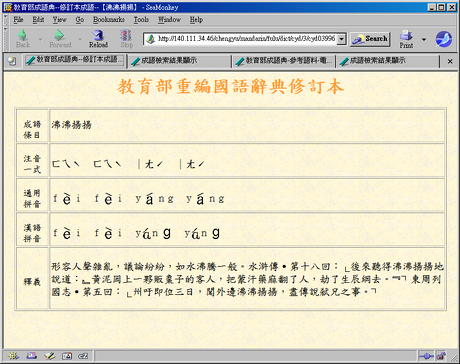The height and width of the screenshot is (364, 460).
Task: Open Mail & Newsgroups from the status bar
Action: click(x=32, y=356)
